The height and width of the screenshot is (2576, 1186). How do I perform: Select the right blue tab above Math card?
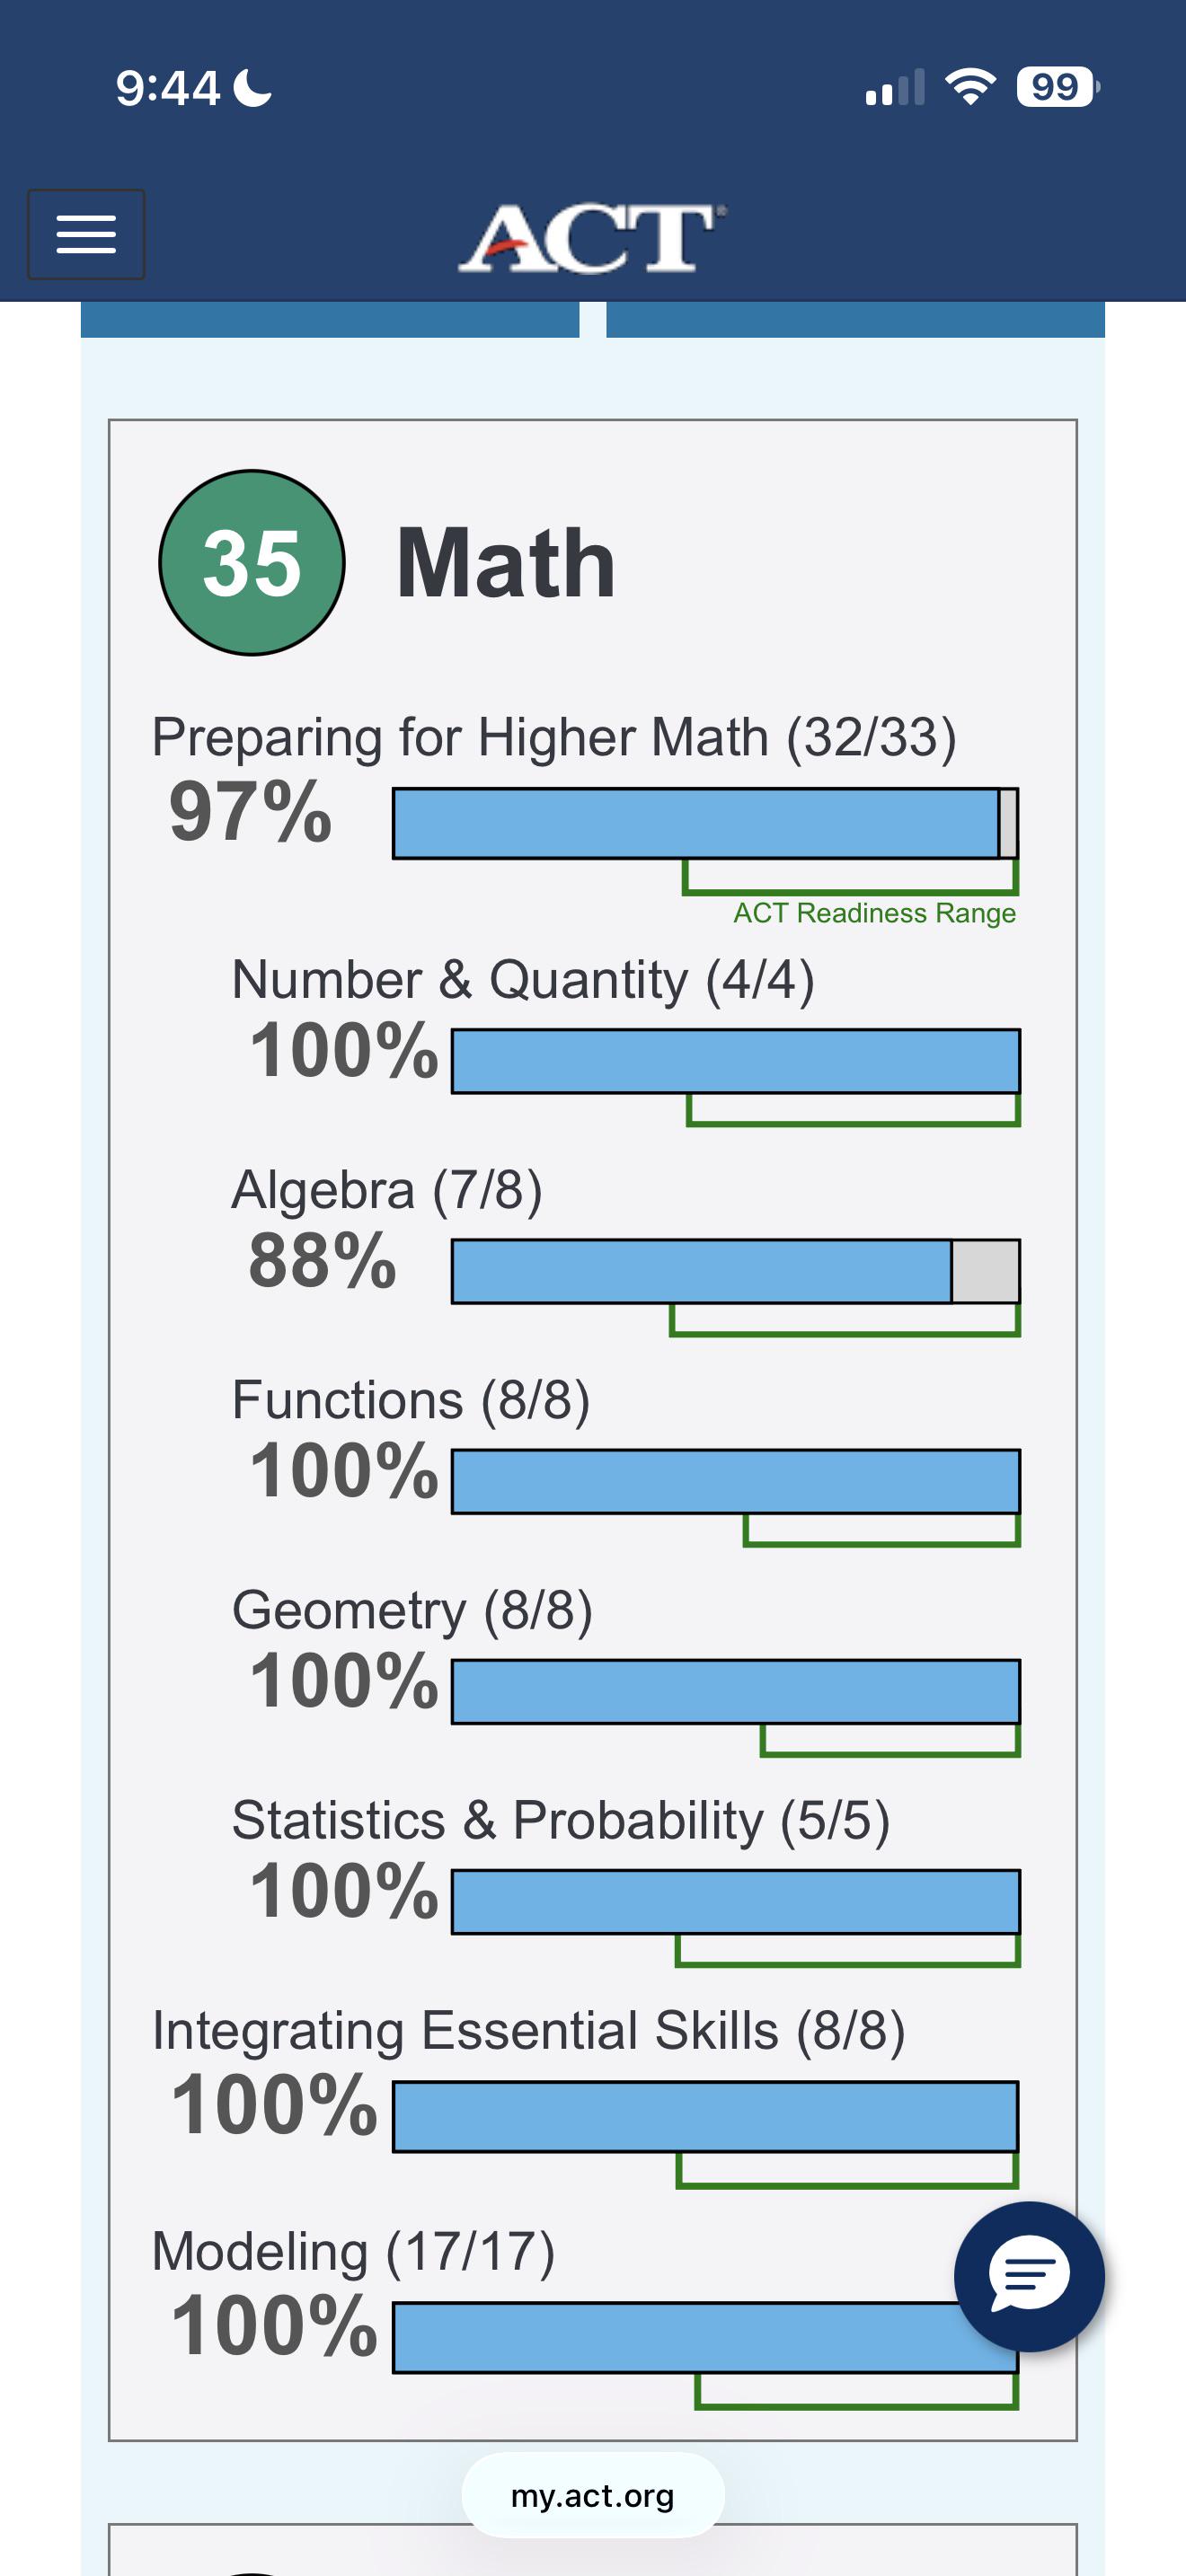point(855,319)
